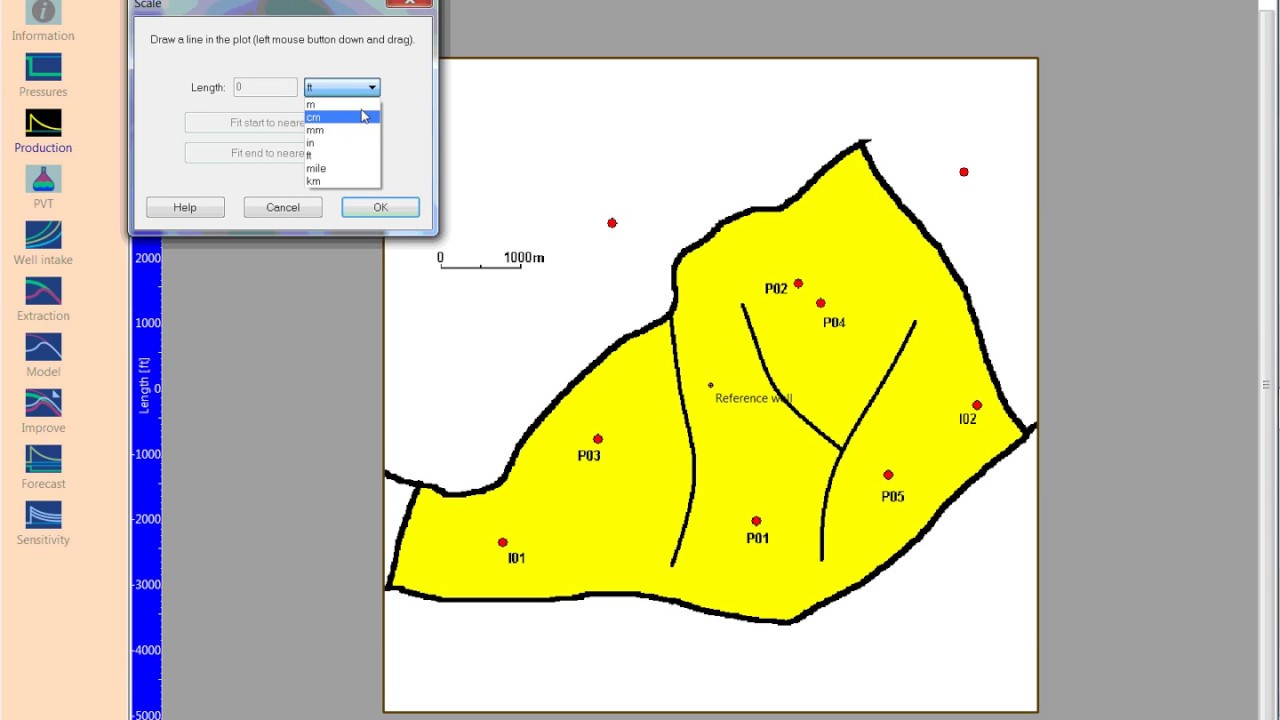This screenshot has height=720, width=1280.
Task: Choose 'mile' in the unit list
Action: tap(342, 169)
